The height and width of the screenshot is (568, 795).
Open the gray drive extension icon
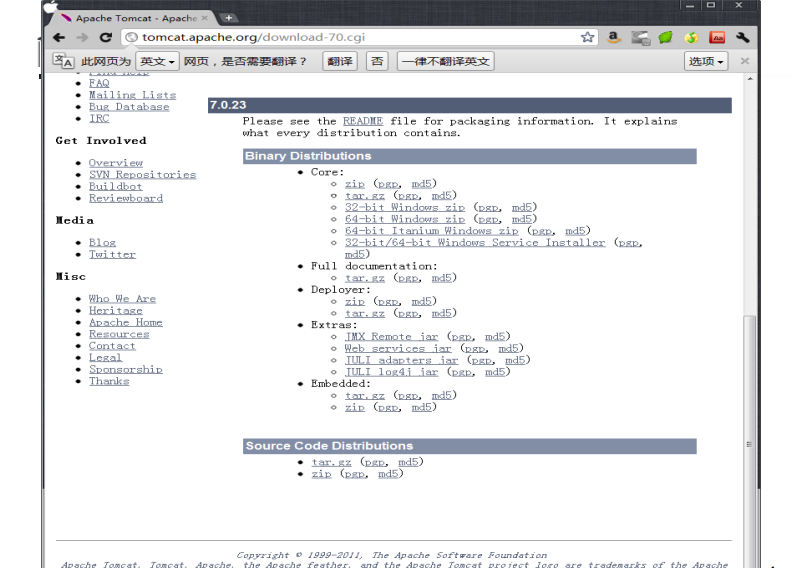(x=640, y=38)
